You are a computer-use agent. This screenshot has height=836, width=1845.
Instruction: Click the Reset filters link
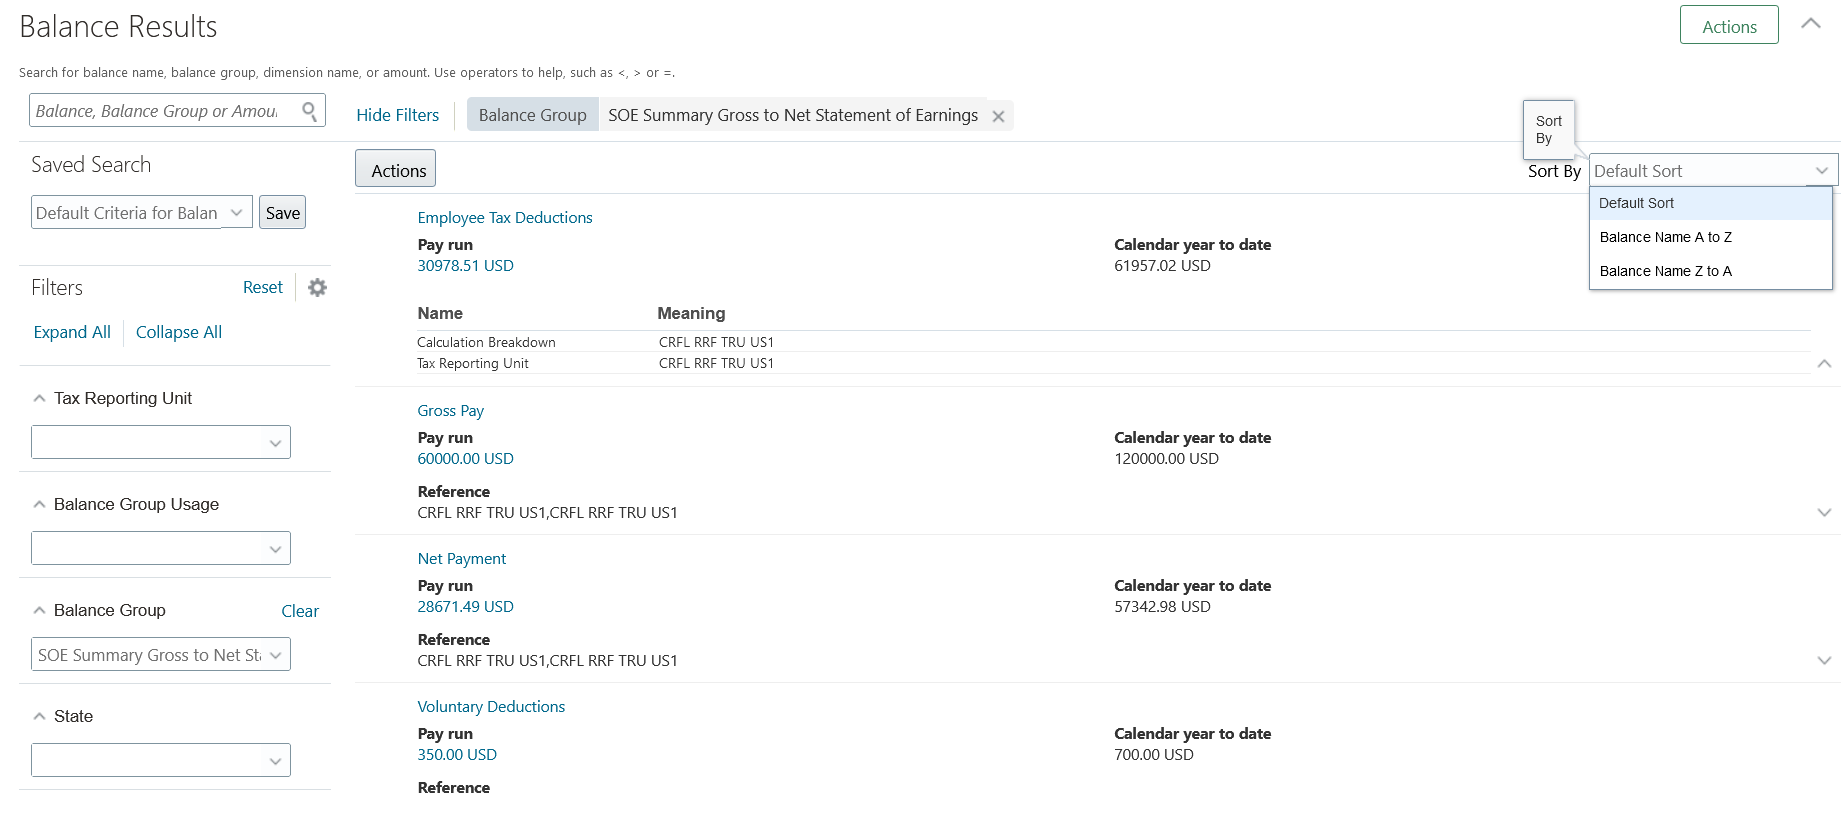[263, 288]
